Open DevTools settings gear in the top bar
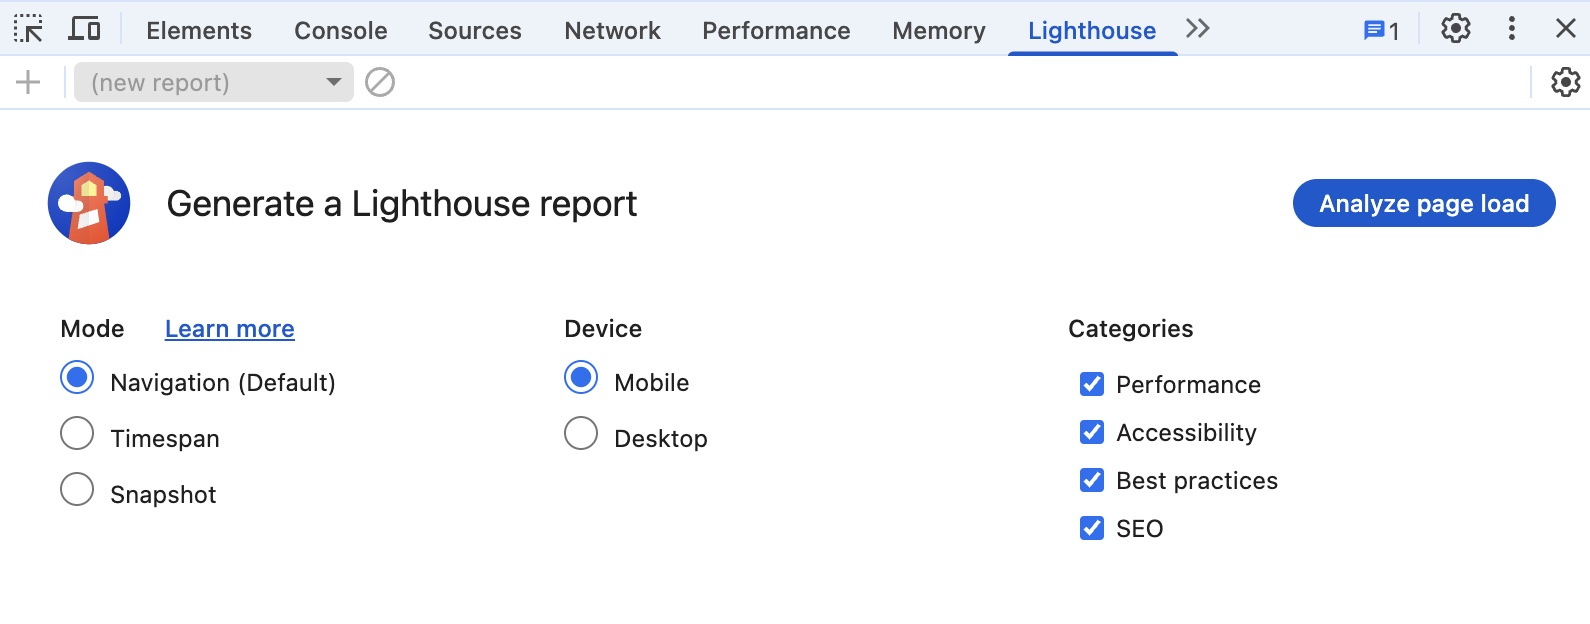Image resolution: width=1590 pixels, height=624 pixels. coord(1455,29)
